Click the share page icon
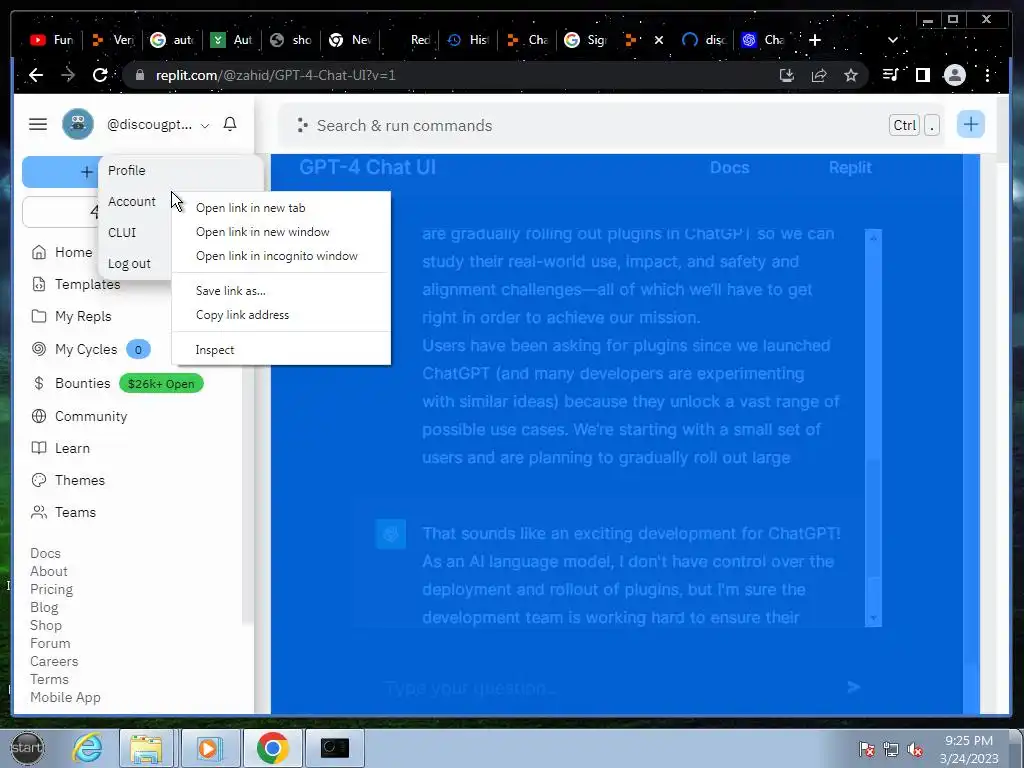This screenshot has width=1024, height=768. pos(819,76)
